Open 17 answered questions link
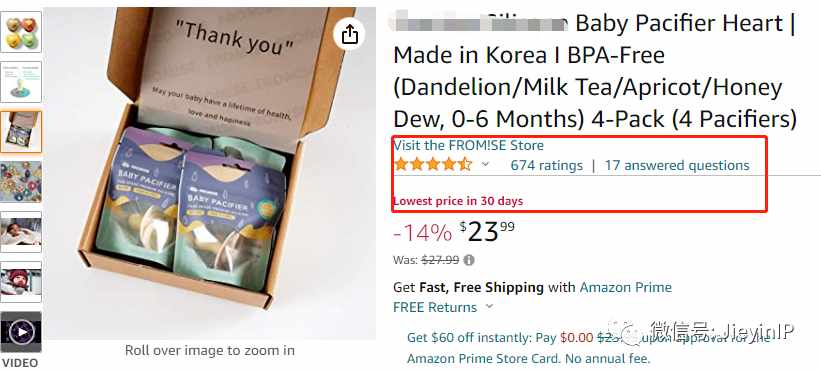 pyautogui.click(x=677, y=165)
